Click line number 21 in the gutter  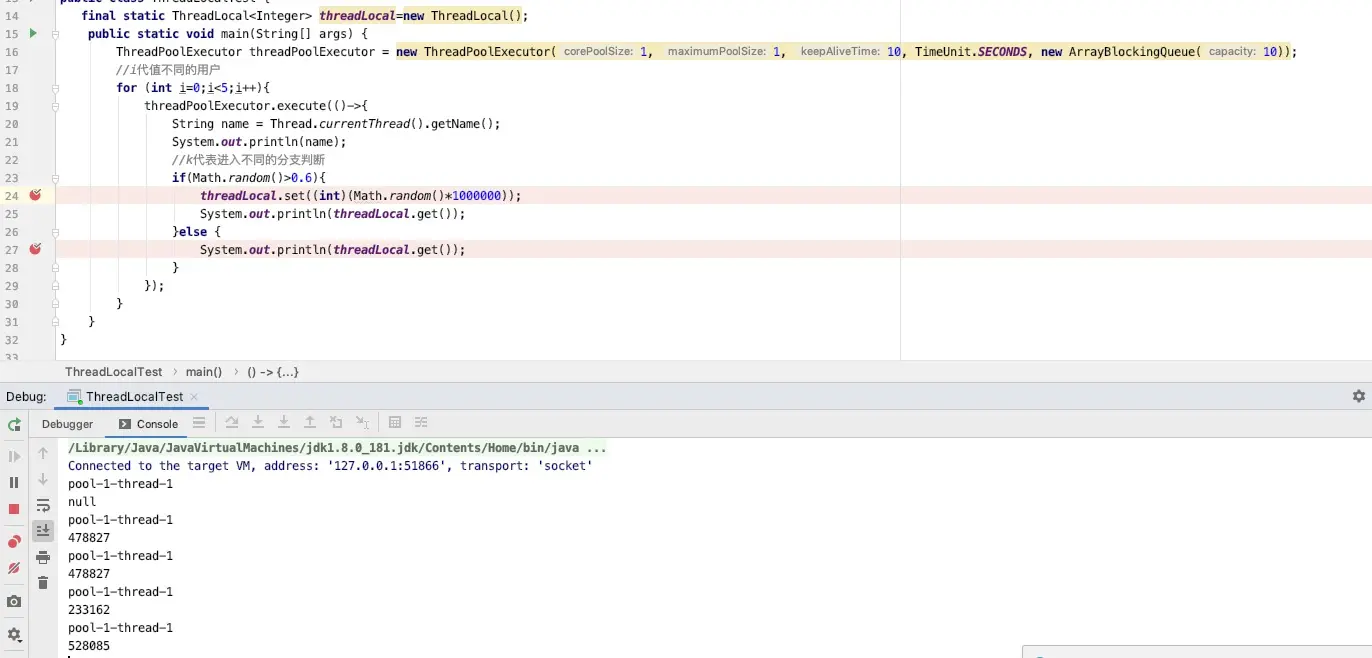(x=12, y=142)
